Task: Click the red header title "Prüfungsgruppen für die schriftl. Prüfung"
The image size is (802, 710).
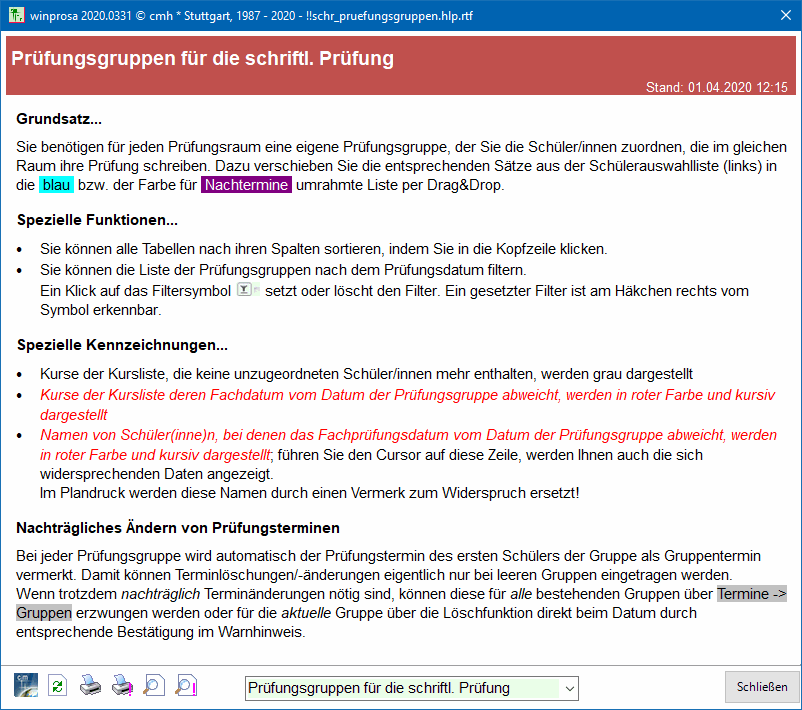Action: (x=202, y=58)
